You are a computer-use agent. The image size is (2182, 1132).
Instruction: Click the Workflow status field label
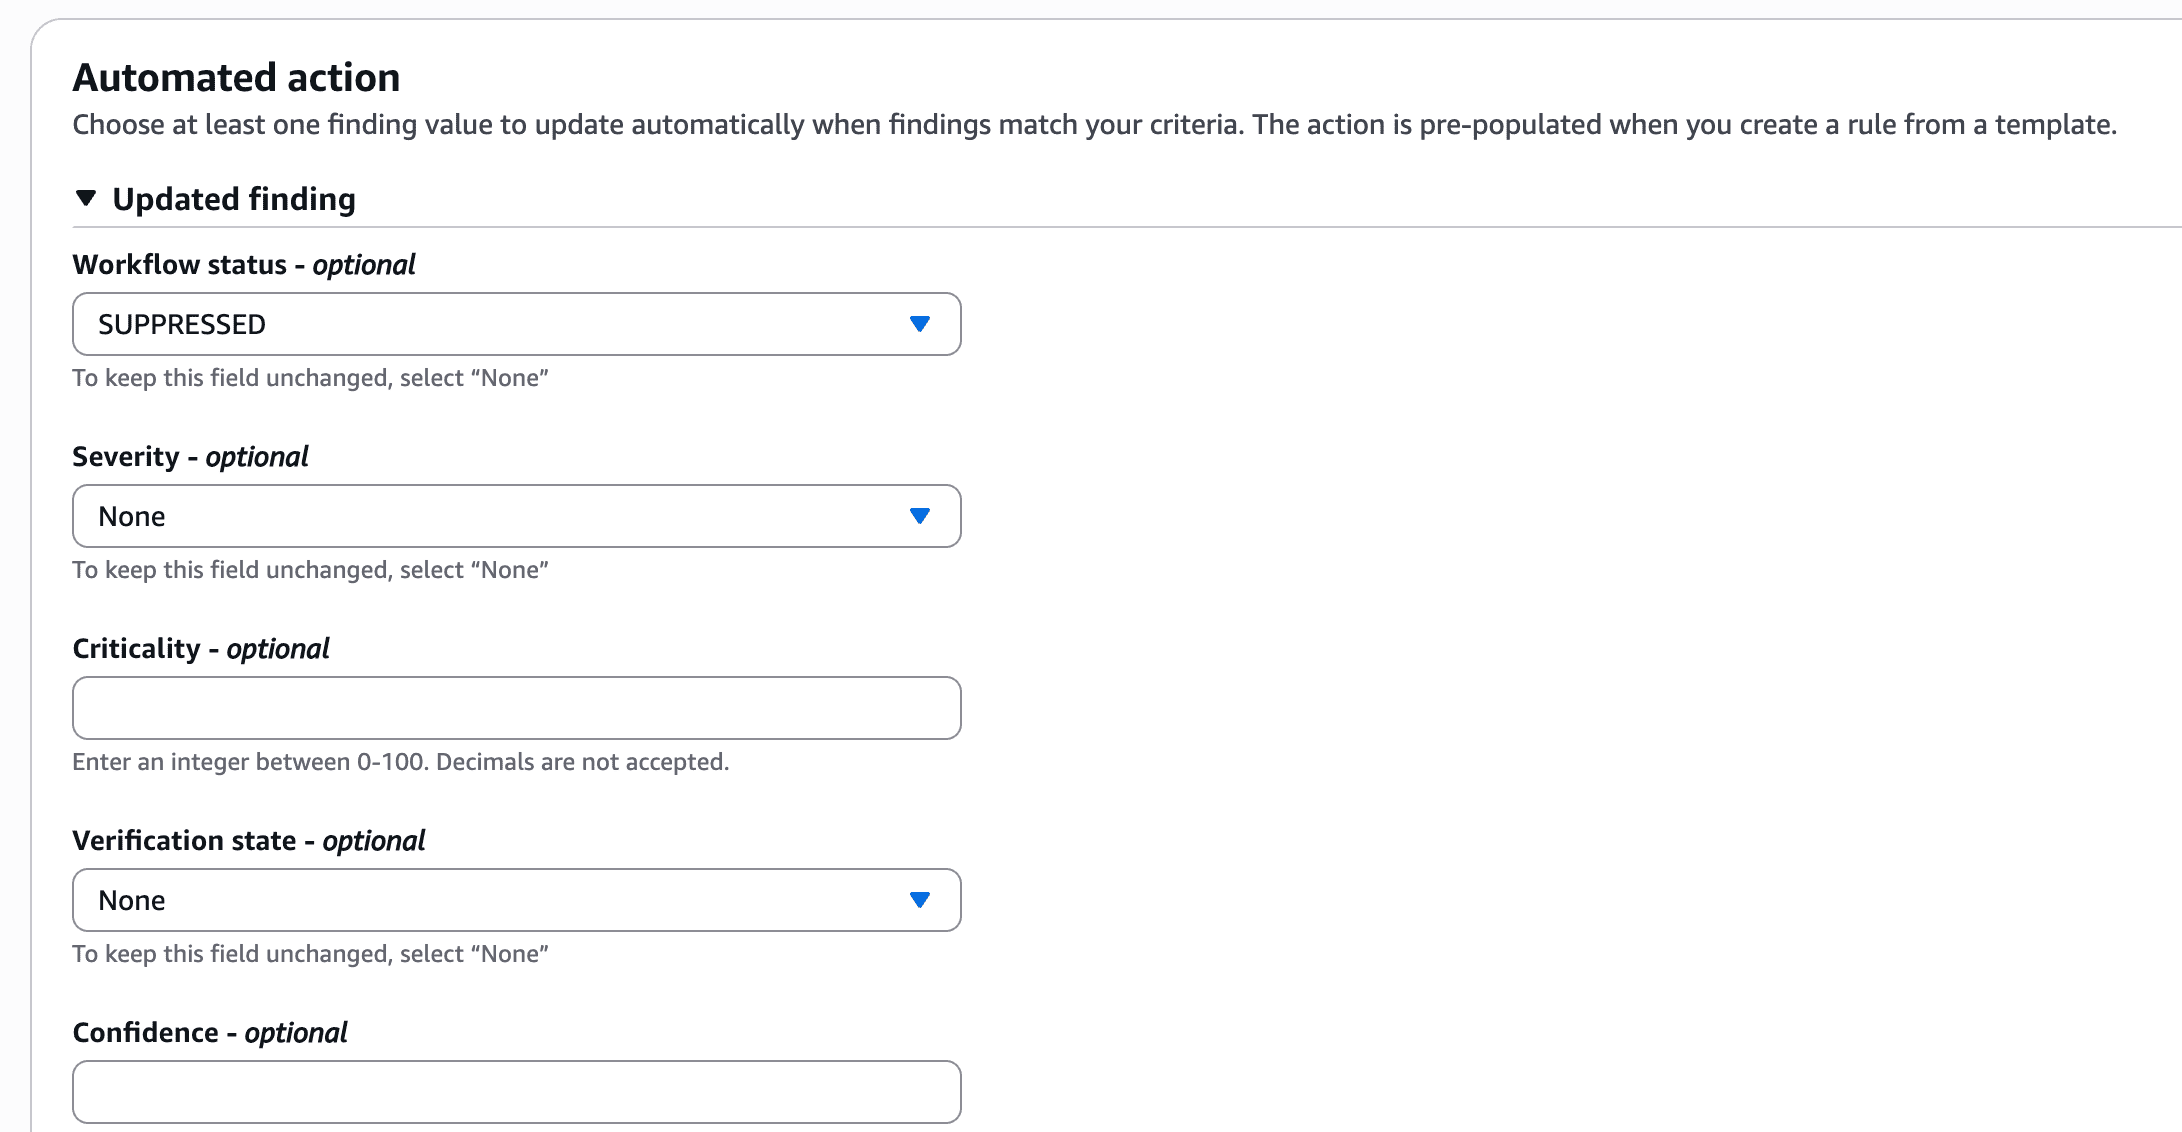243,265
